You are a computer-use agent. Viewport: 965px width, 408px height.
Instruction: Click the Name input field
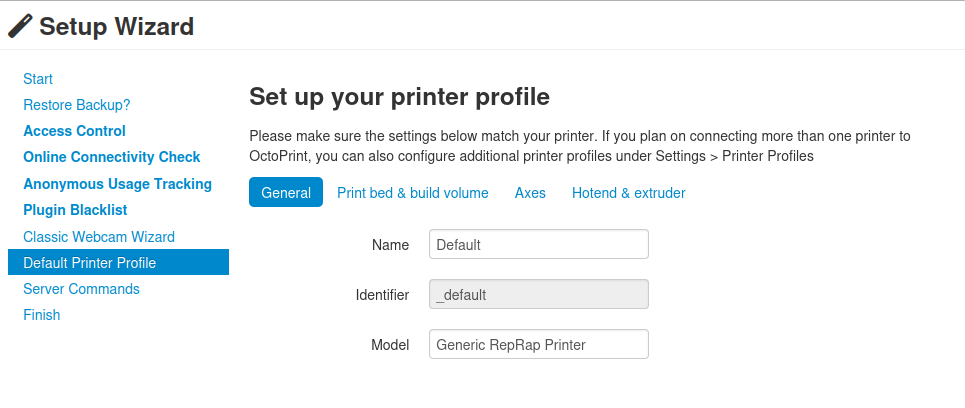(539, 244)
